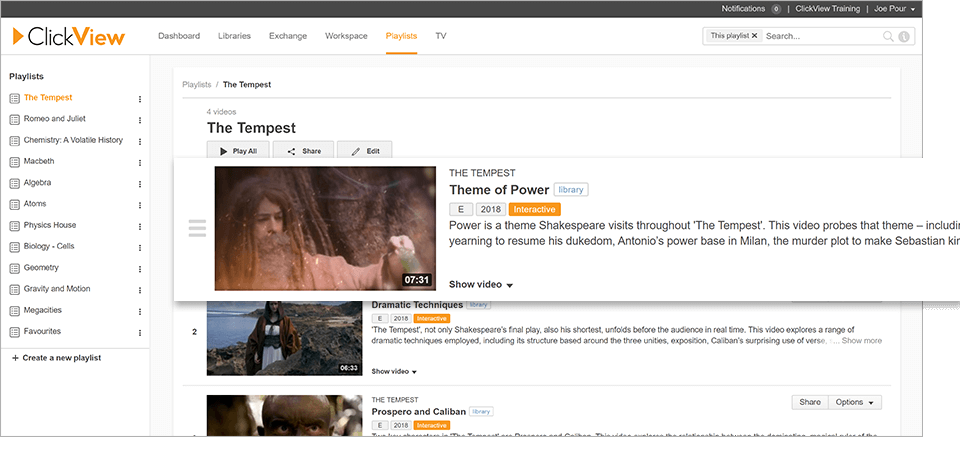Open the search info icon
The width and height of the screenshot is (960, 451).
point(904,37)
